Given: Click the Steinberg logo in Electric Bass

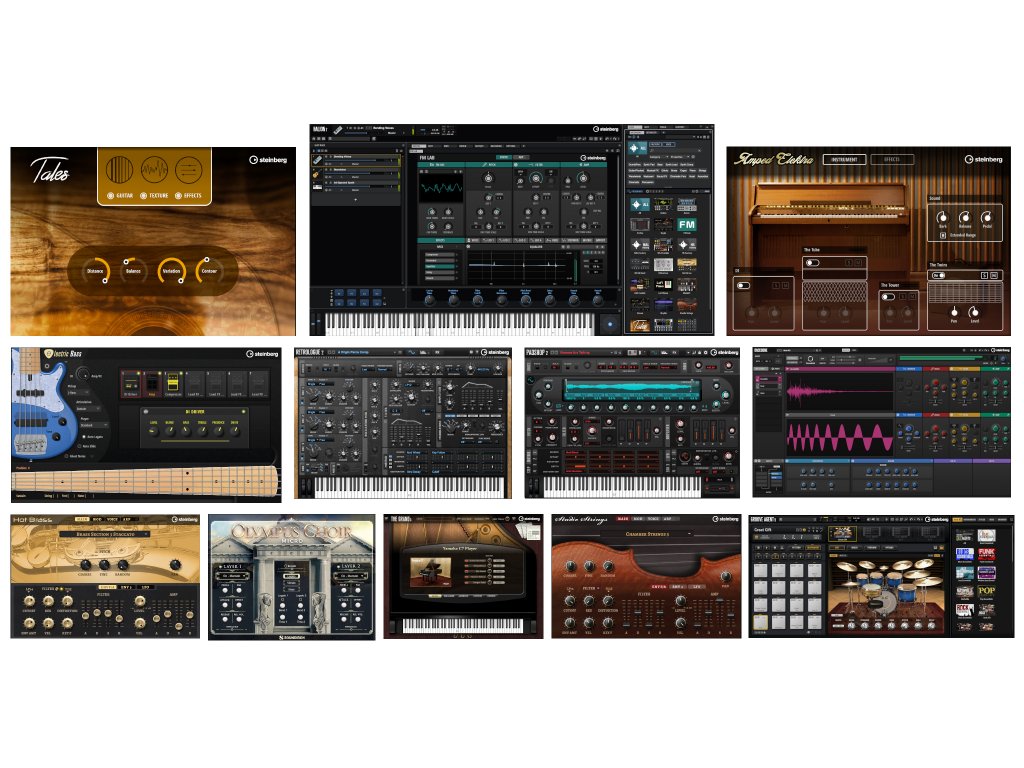Looking at the screenshot, I should coord(262,354).
